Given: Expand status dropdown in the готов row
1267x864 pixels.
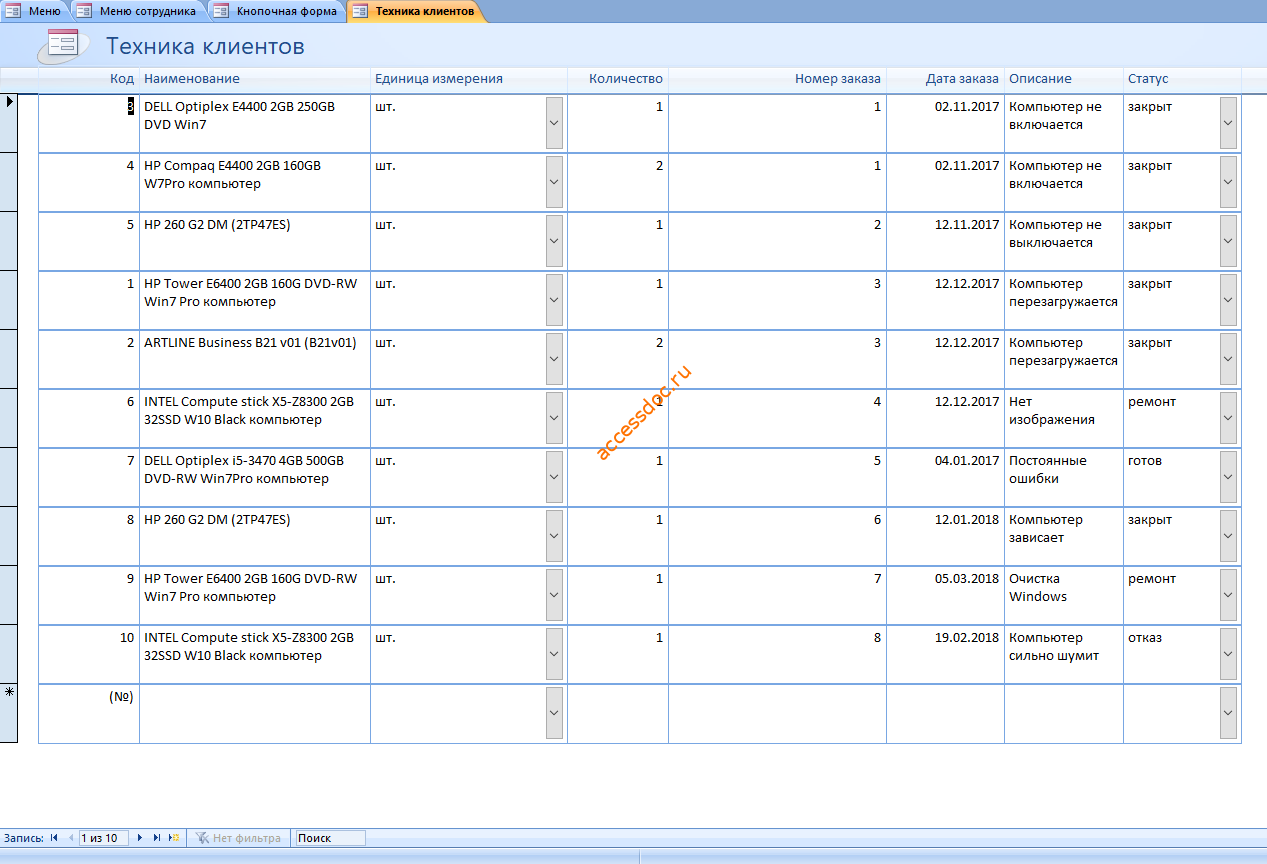Looking at the screenshot, I should [x=1228, y=477].
